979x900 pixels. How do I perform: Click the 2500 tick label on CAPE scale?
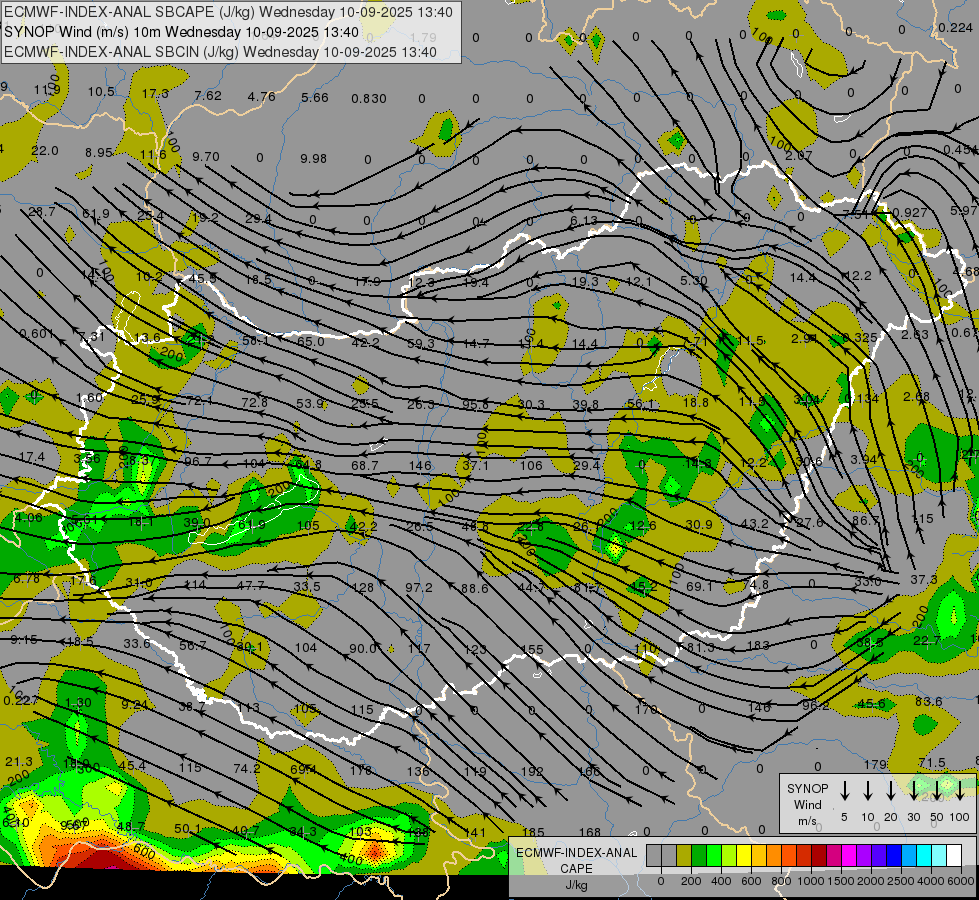[x=900, y=881]
